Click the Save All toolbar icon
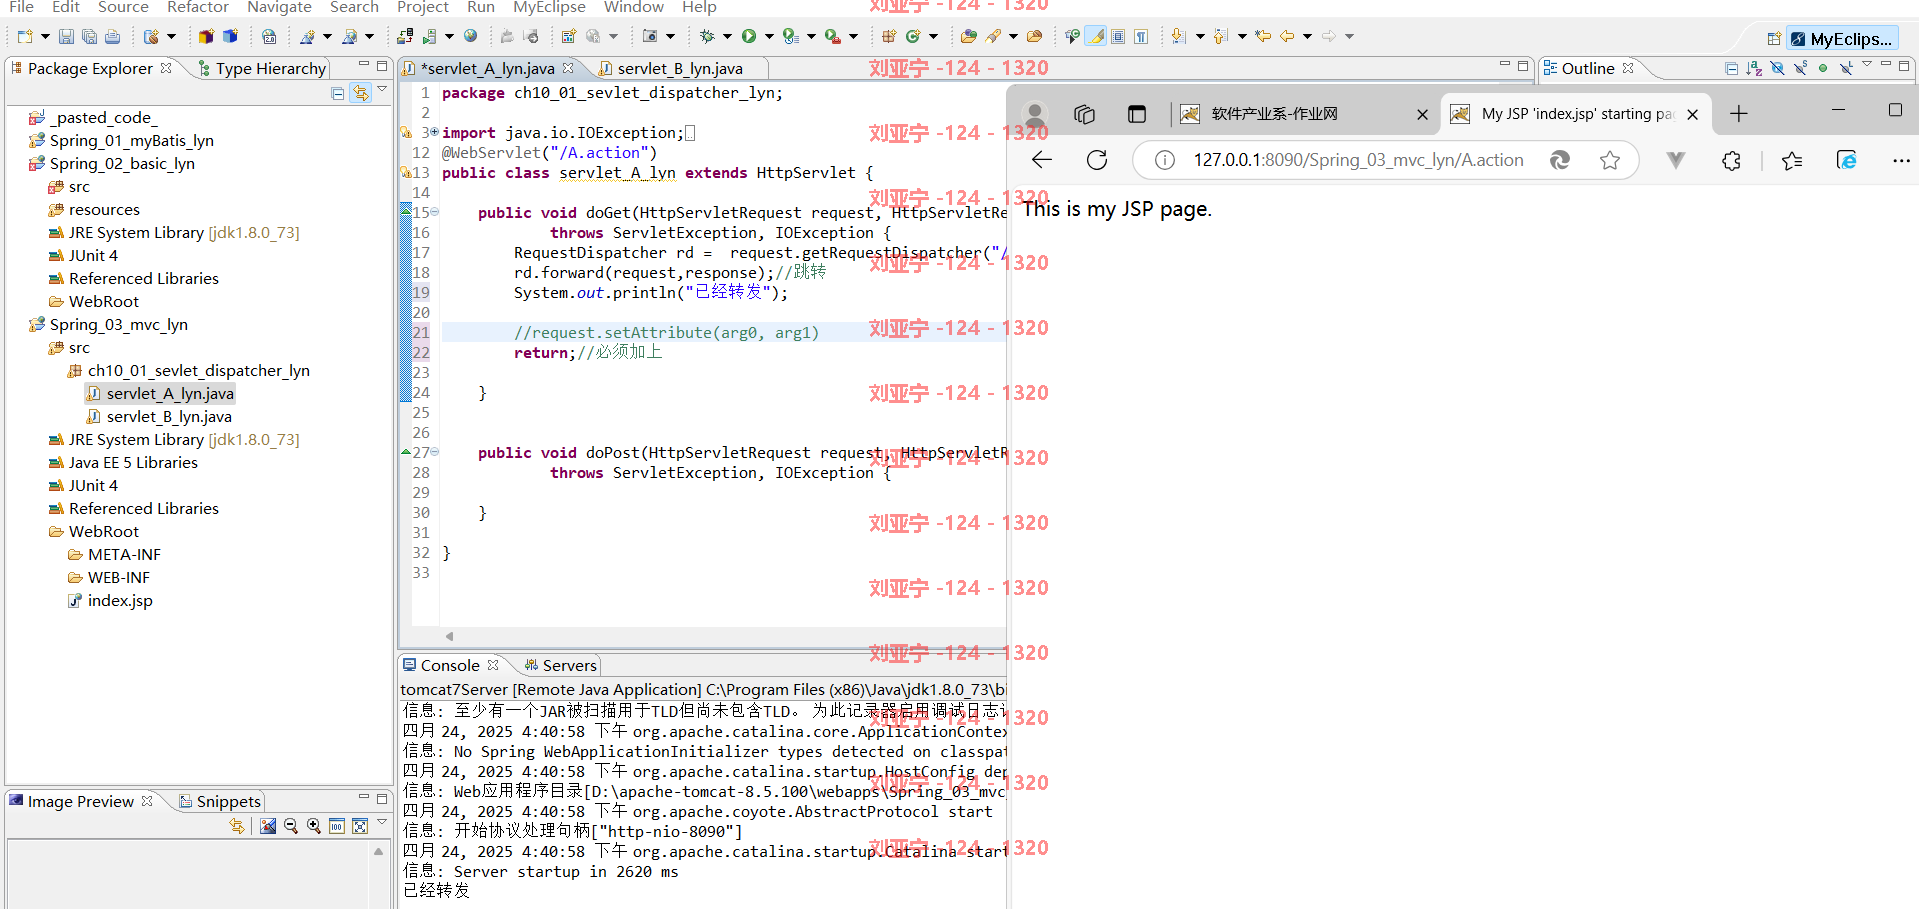Screen dimensions: 1919x909 89,37
